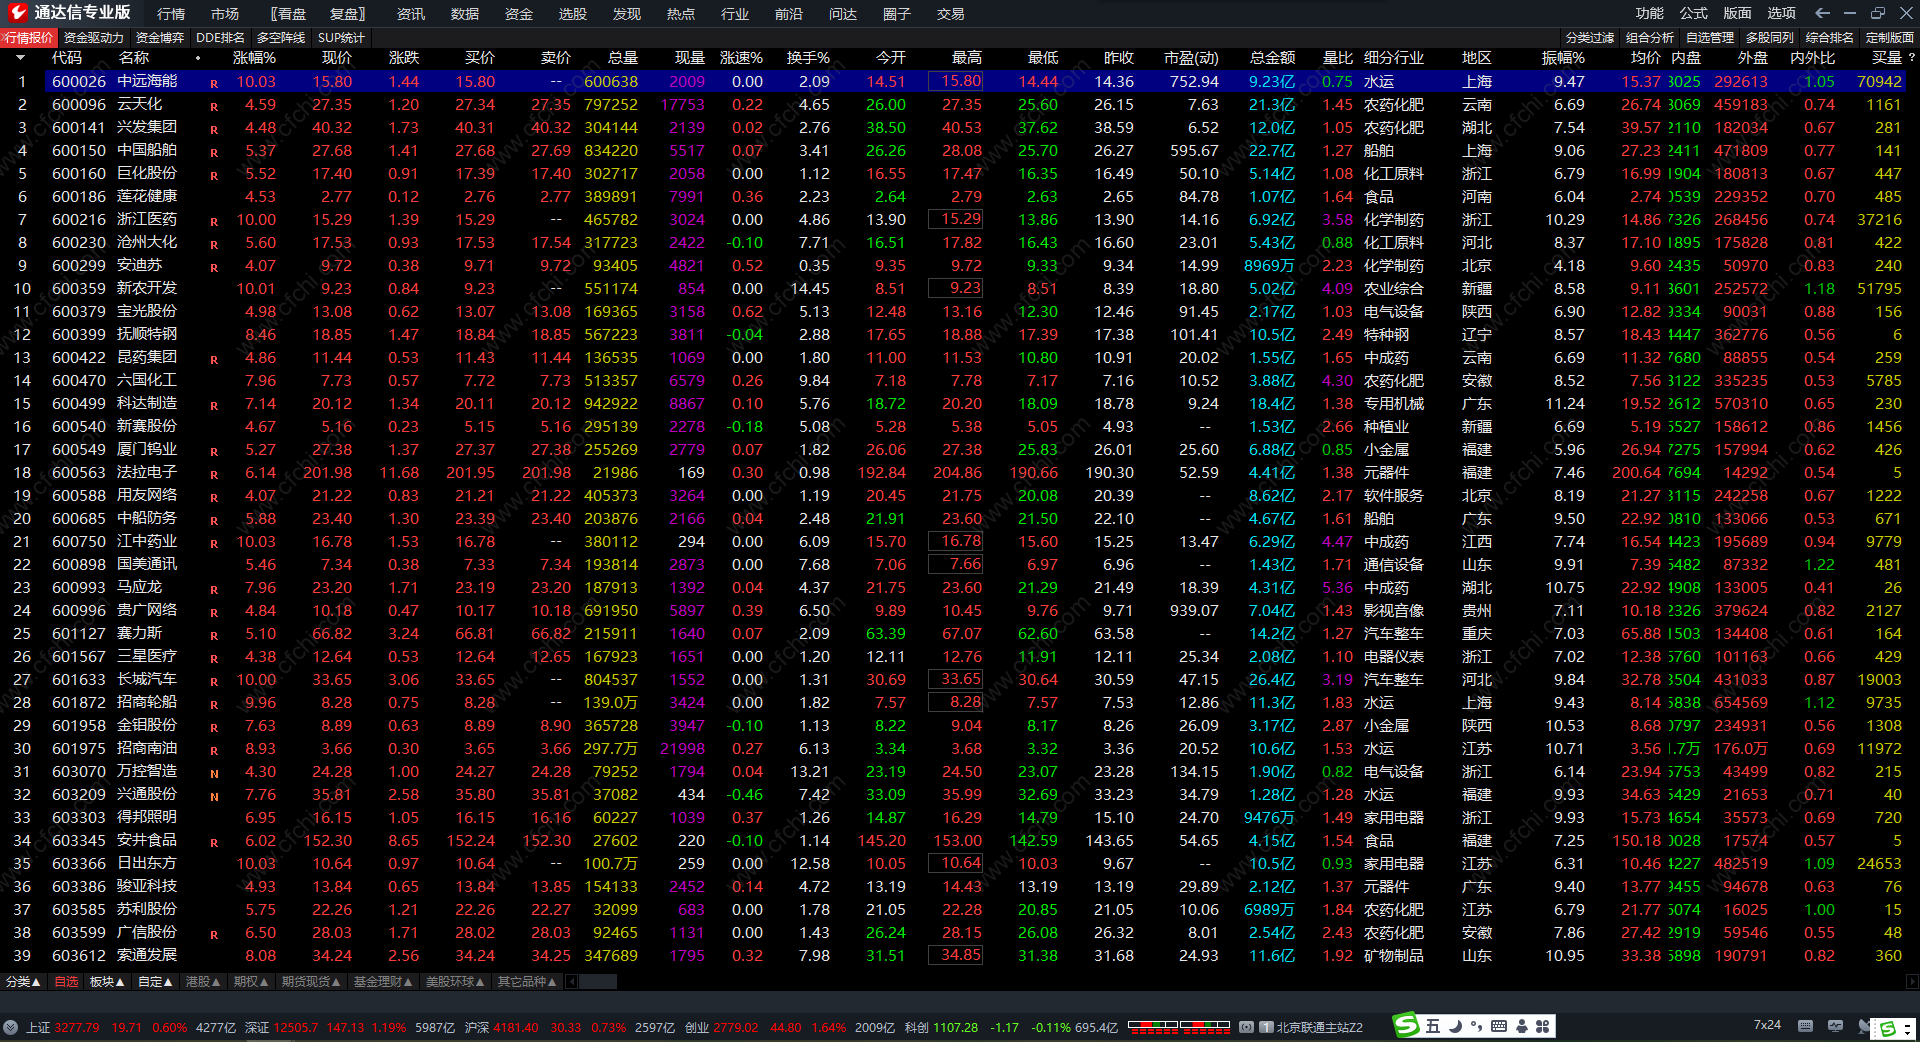Expand the 其它品种 bottom dropdown
The image size is (1920, 1042).
527,982
